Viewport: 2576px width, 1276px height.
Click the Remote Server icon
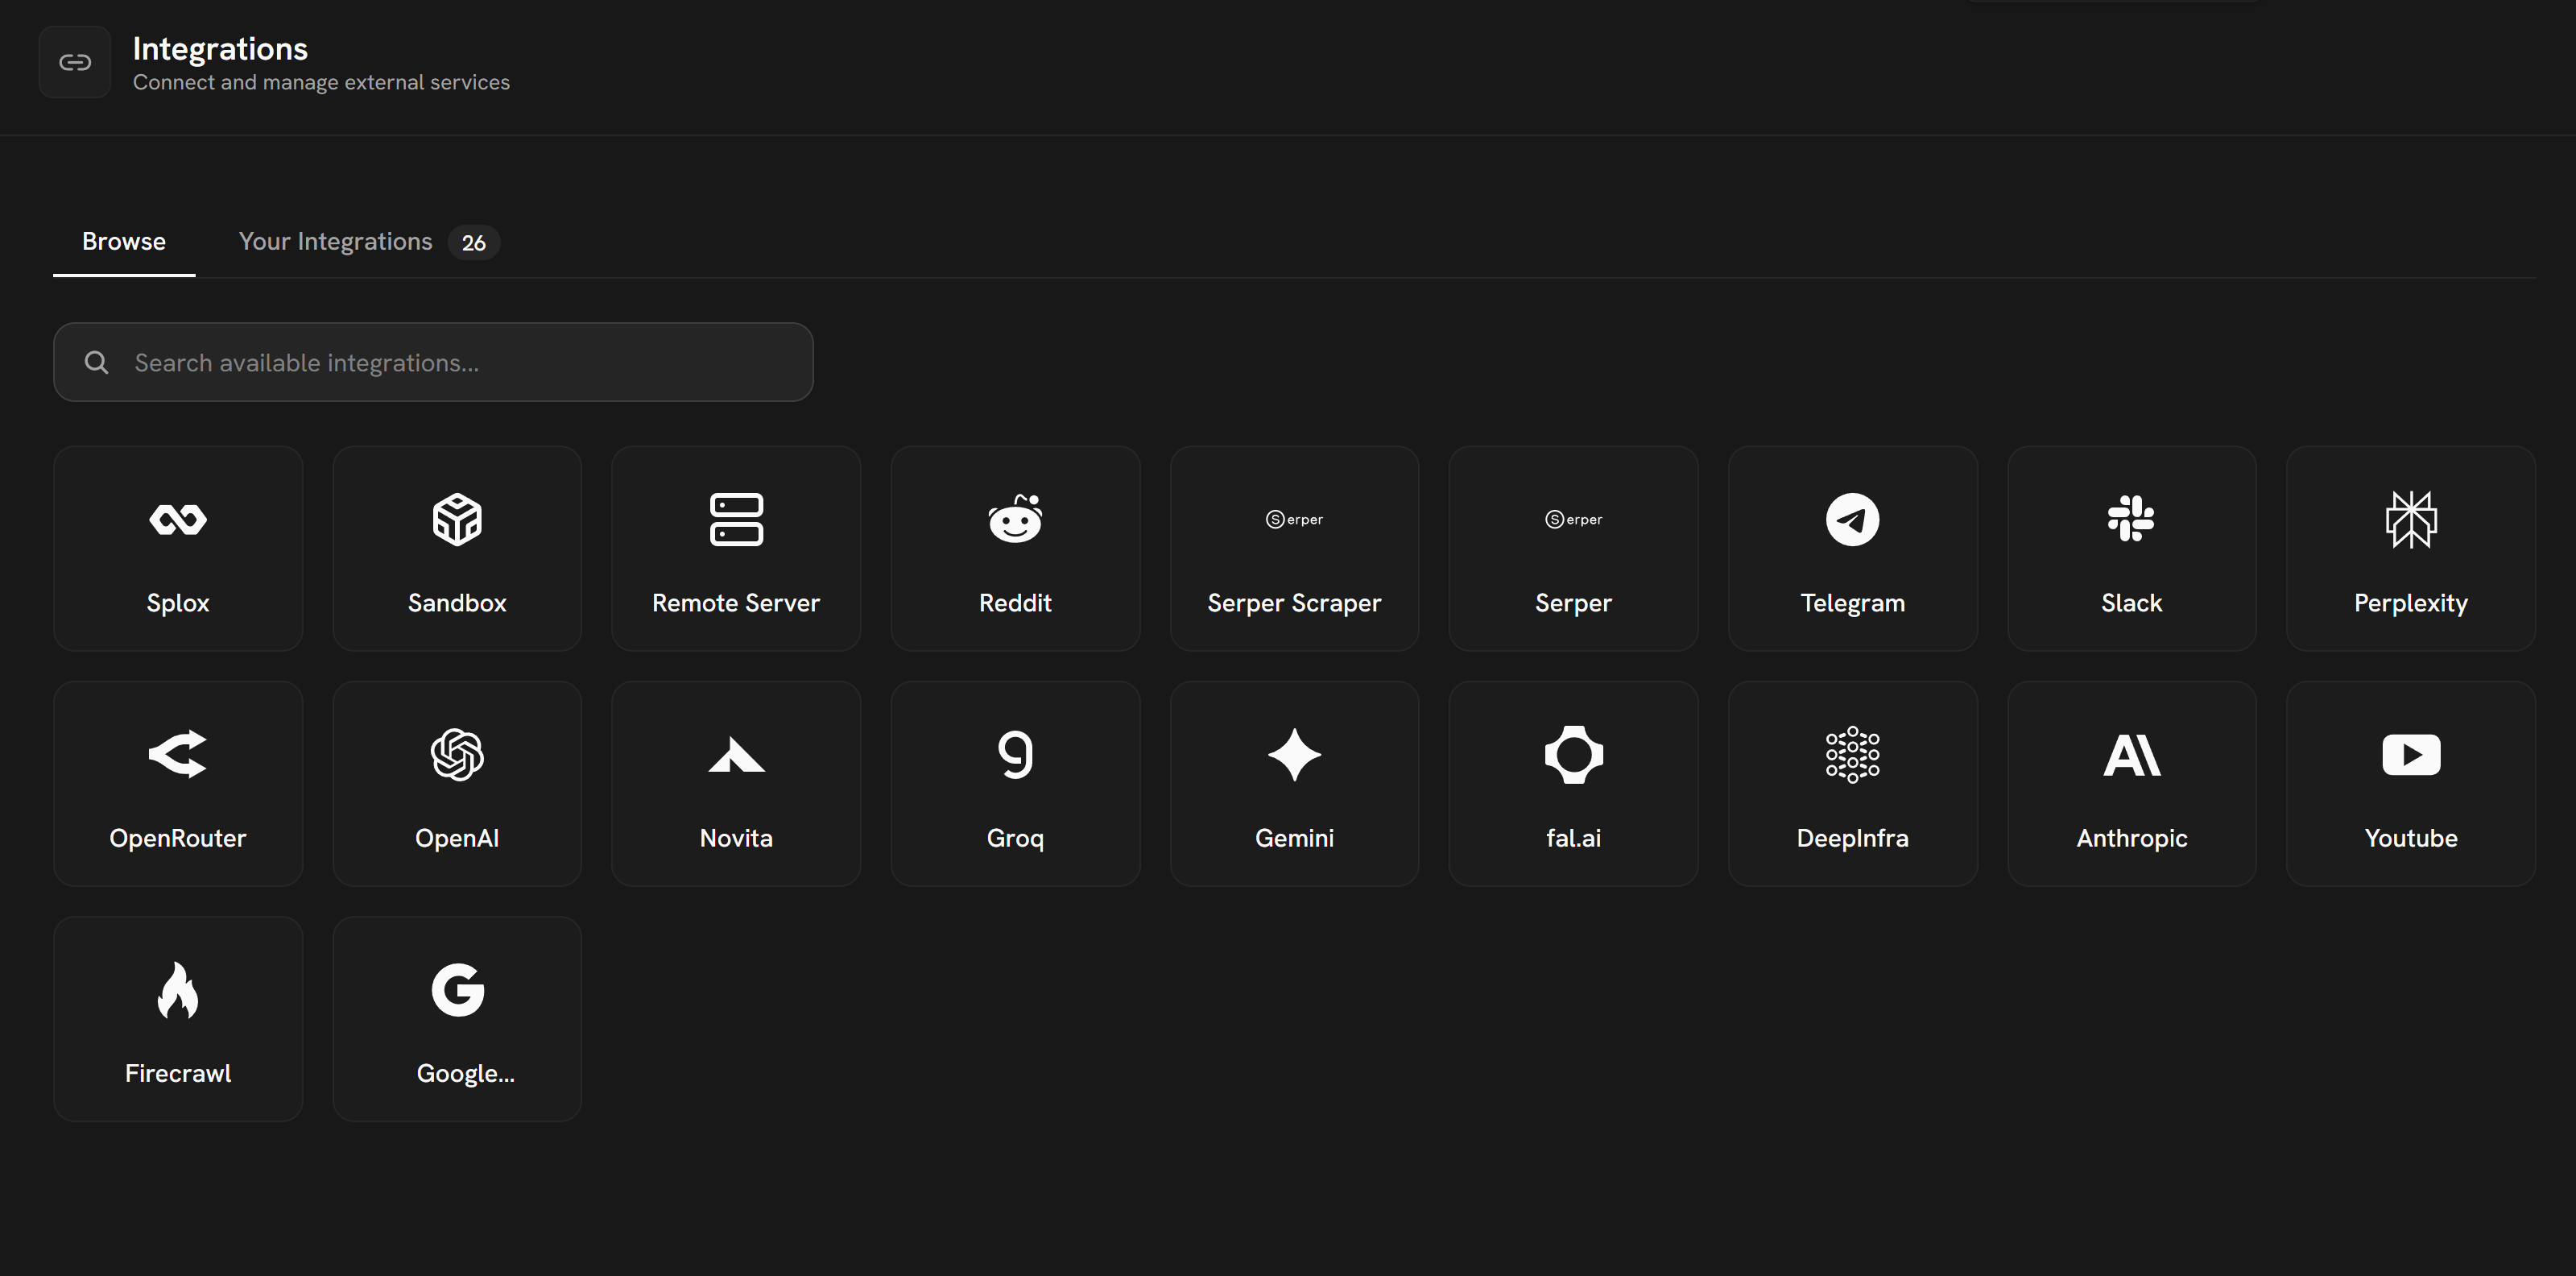coord(736,519)
